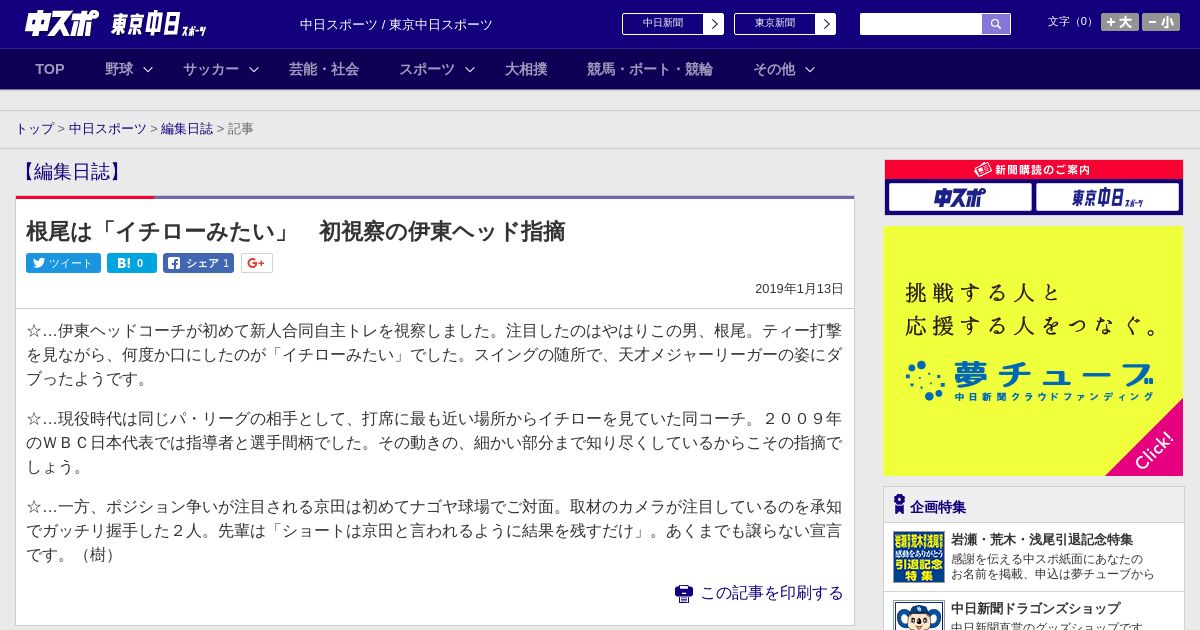Follow the トップ breadcrumb link
Image resolution: width=1200 pixels, height=630 pixels.
click(35, 129)
